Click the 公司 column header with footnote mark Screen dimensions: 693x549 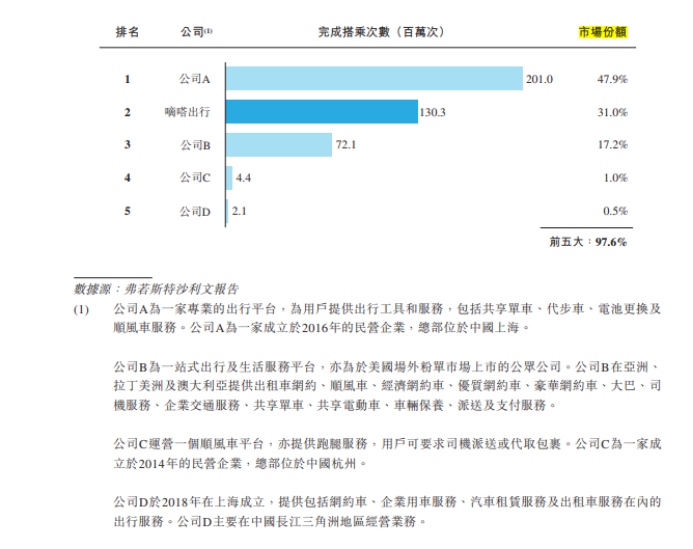[x=195, y=33]
